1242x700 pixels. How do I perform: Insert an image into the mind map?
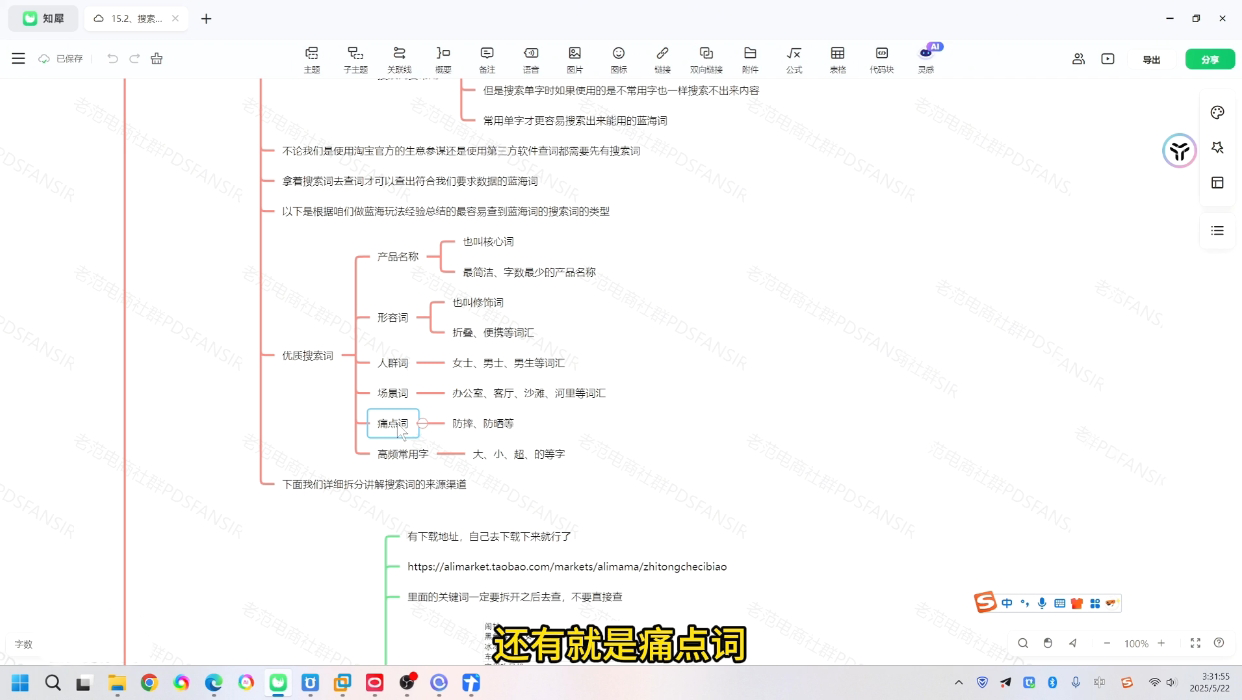tap(575, 58)
